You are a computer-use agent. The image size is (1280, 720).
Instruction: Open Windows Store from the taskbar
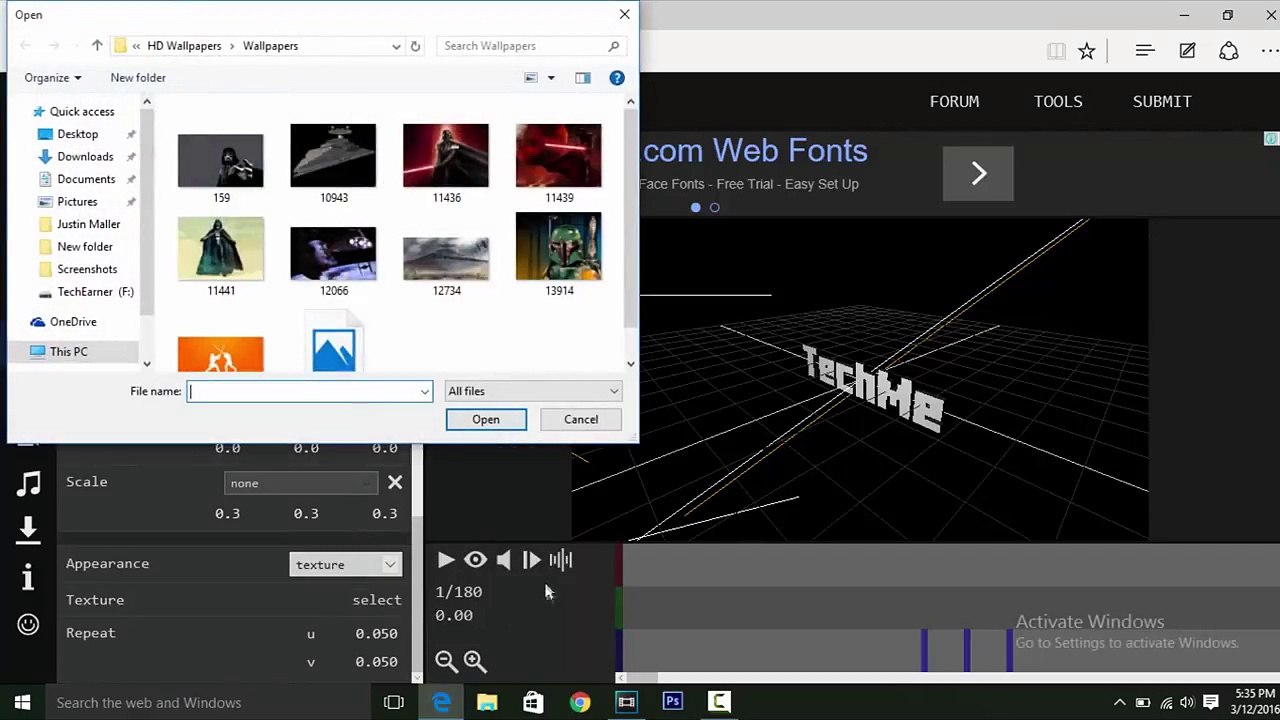coord(533,702)
